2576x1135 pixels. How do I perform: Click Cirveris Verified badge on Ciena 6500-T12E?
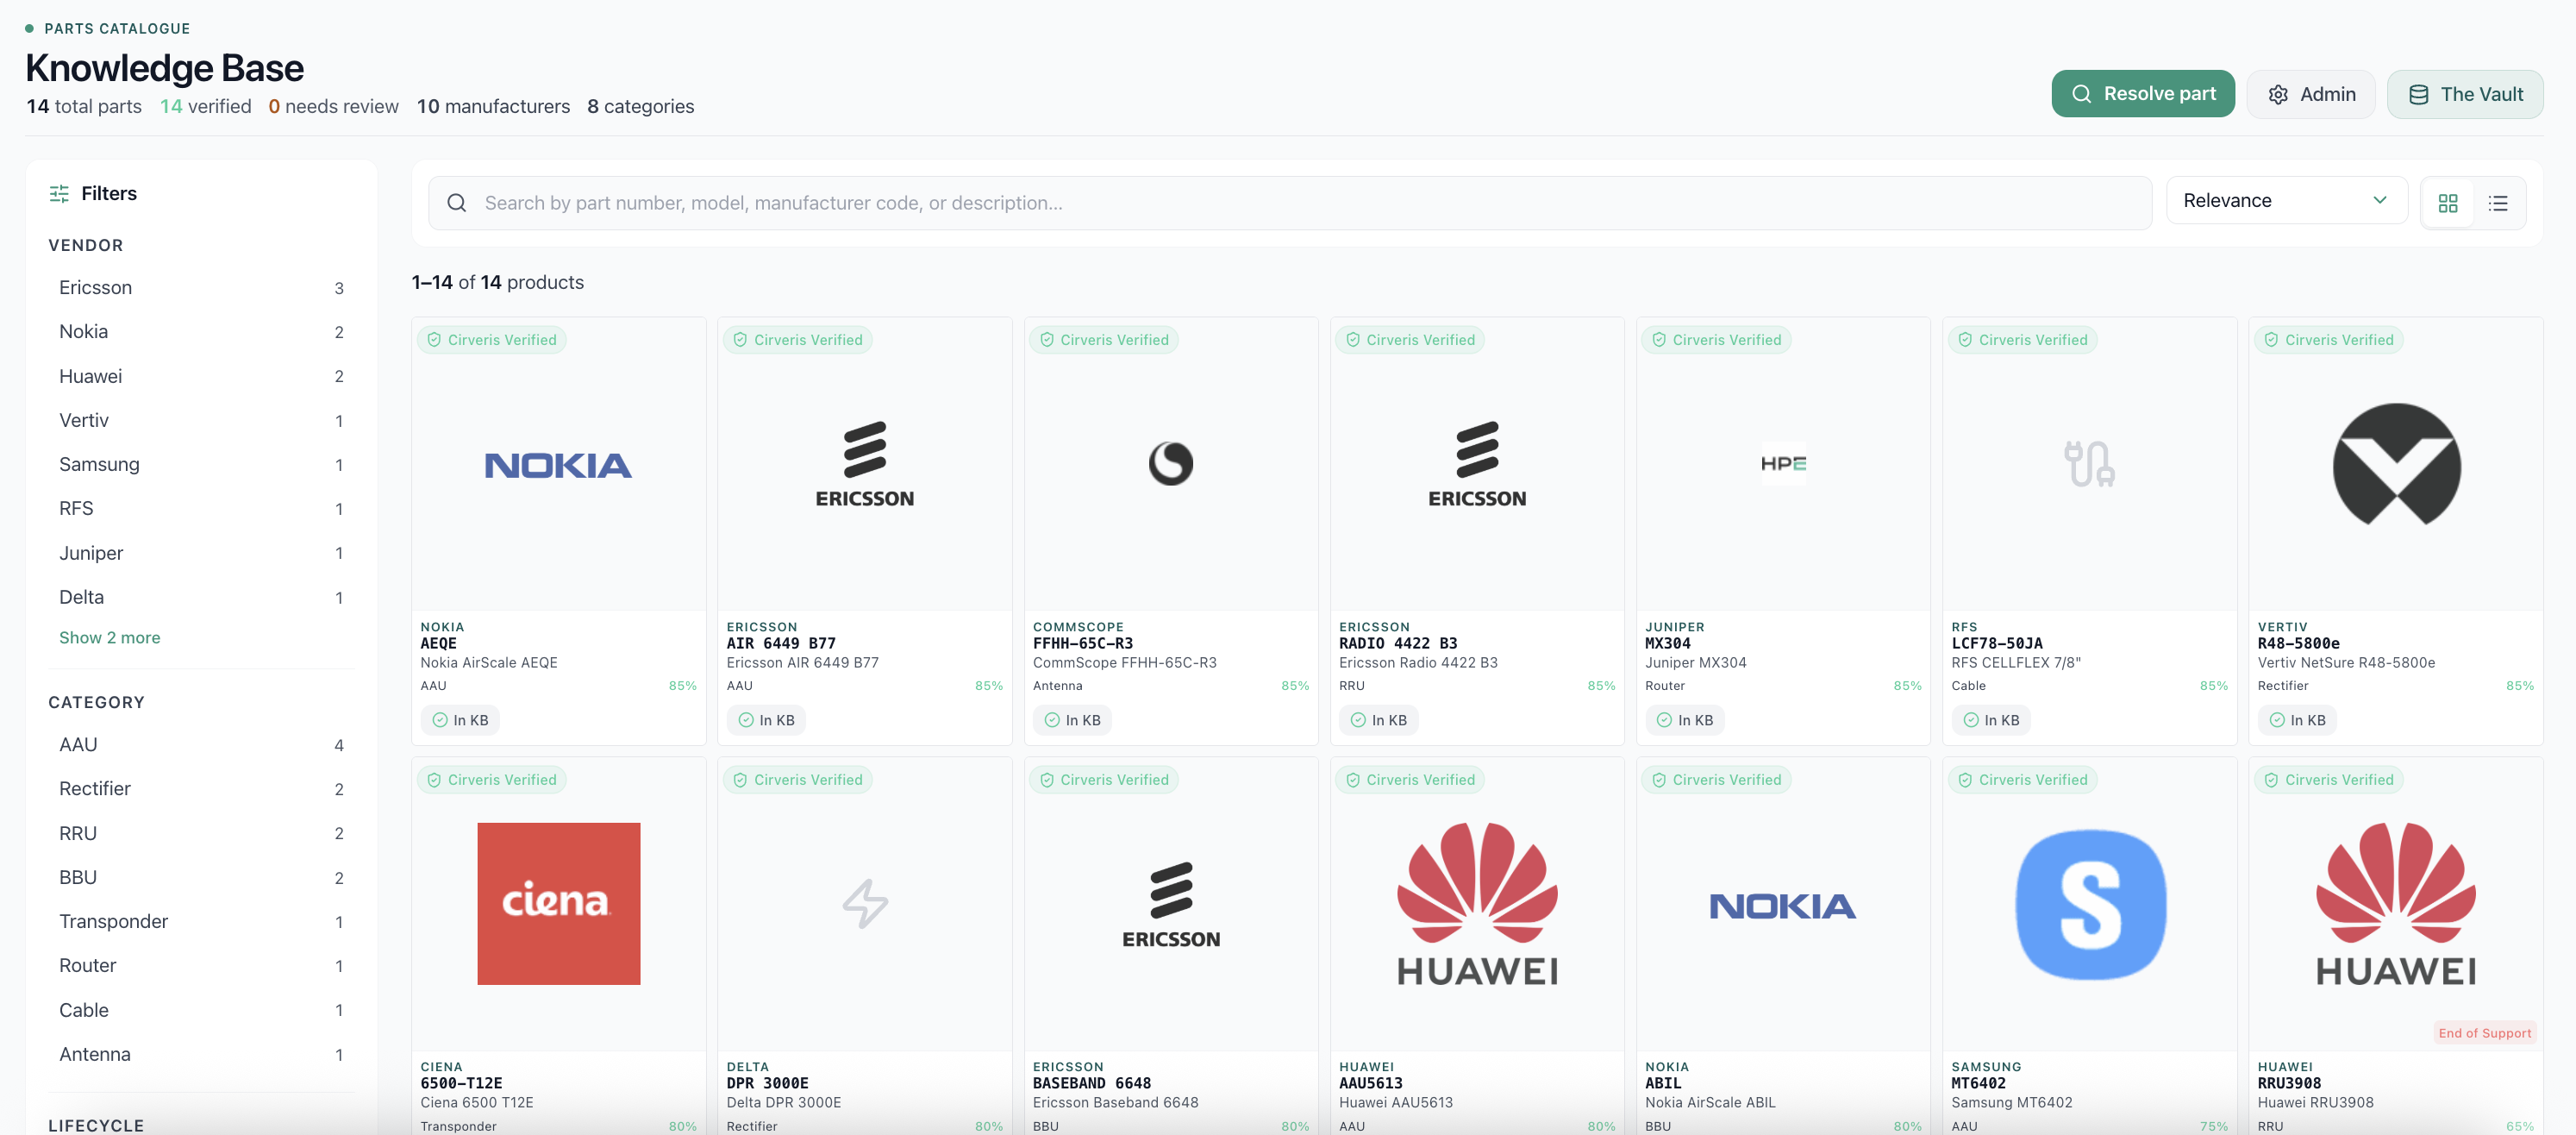click(x=491, y=780)
